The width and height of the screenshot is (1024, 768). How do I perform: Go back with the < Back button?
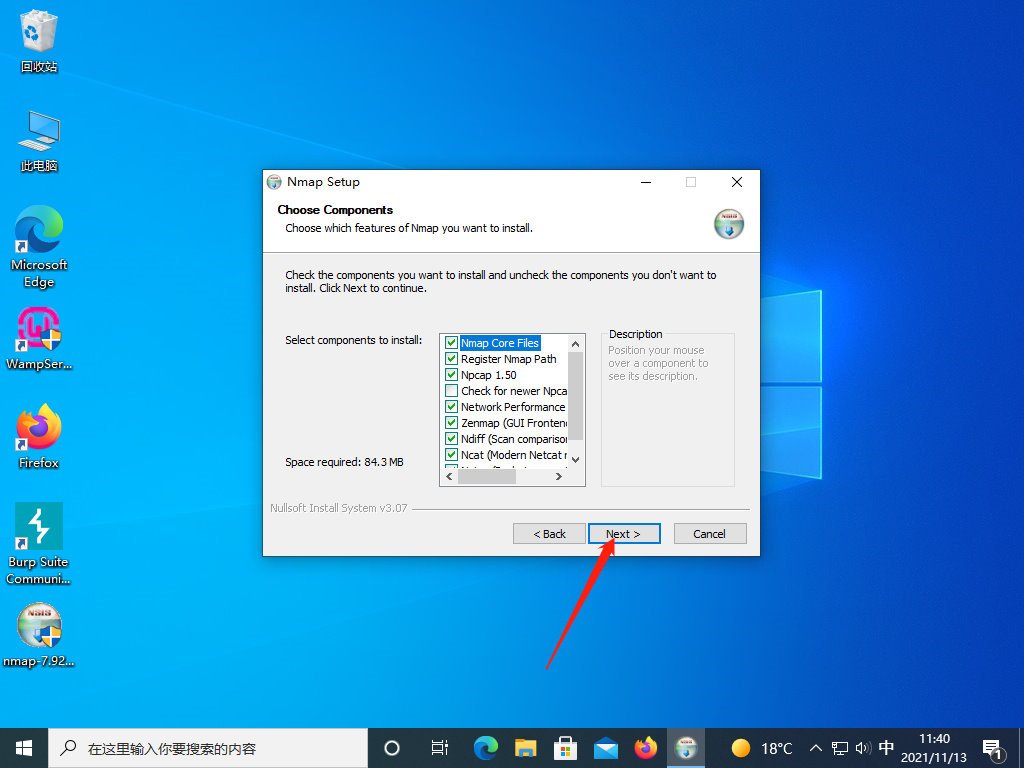(x=549, y=534)
